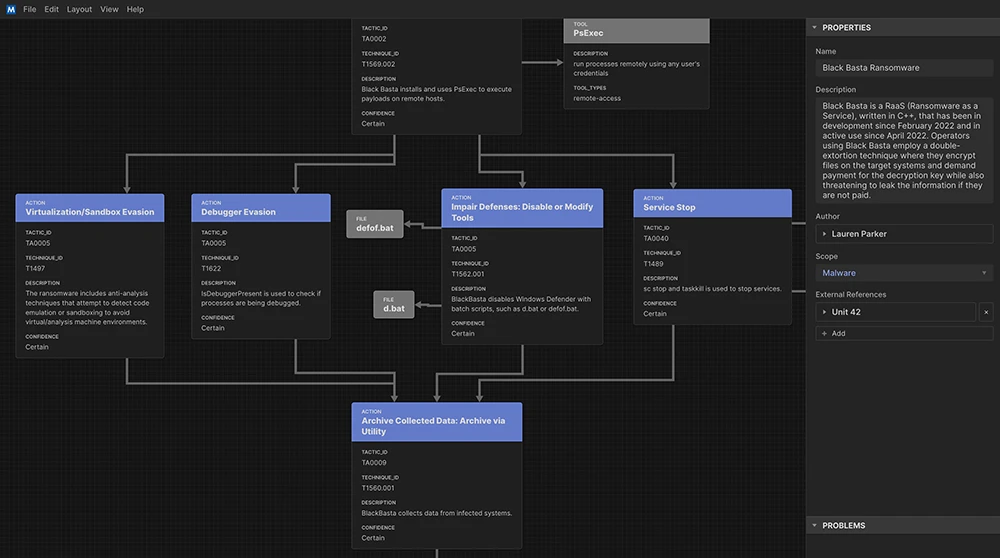1000x558 pixels.
Task: Select the d.bat file node
Action: [393, 305]
